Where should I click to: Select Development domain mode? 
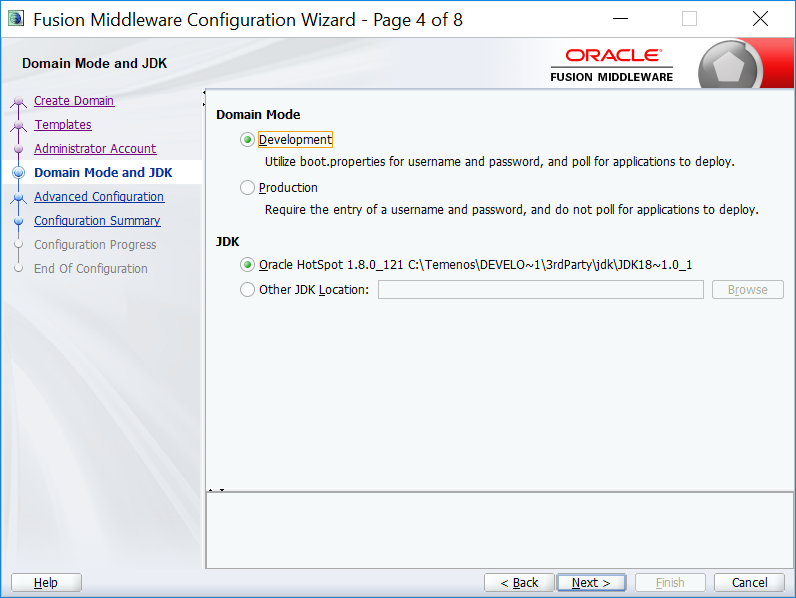[x=248, y=140]
